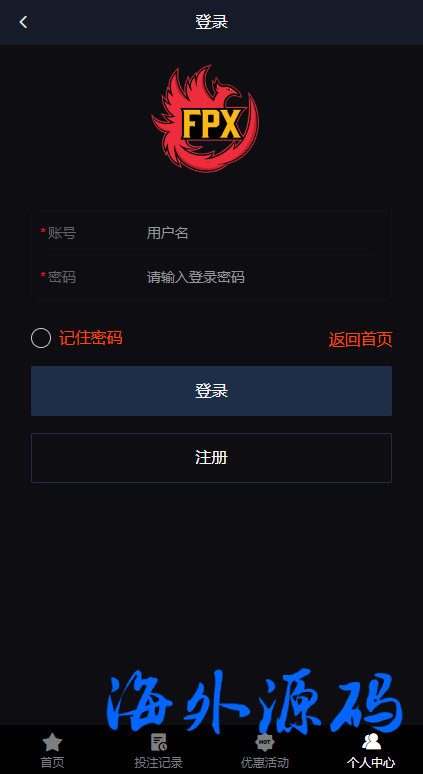
Task: Switch to the 首页 tab label
Action: point(52,762)
